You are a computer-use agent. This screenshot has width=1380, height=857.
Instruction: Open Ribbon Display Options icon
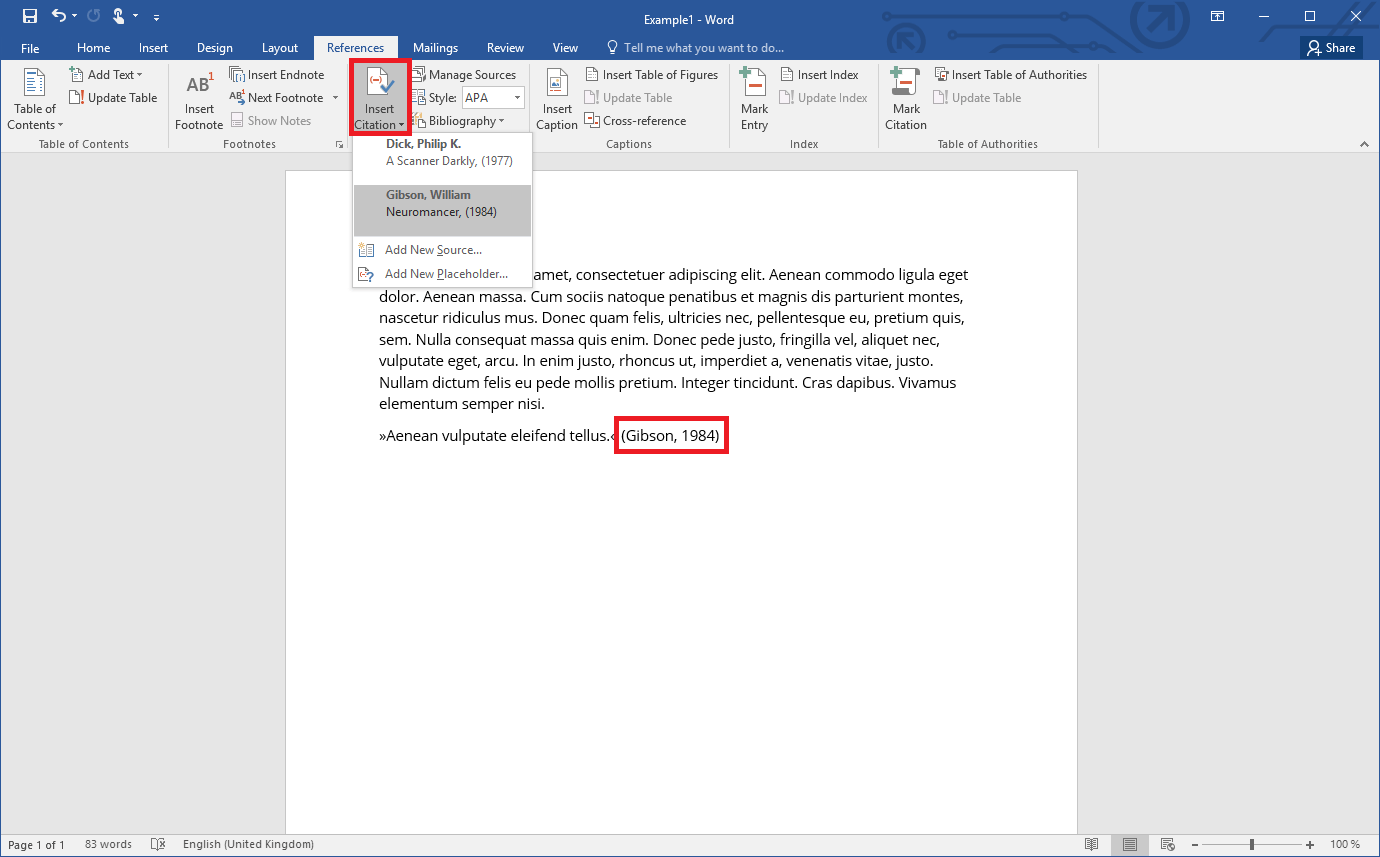[1218, 16]
